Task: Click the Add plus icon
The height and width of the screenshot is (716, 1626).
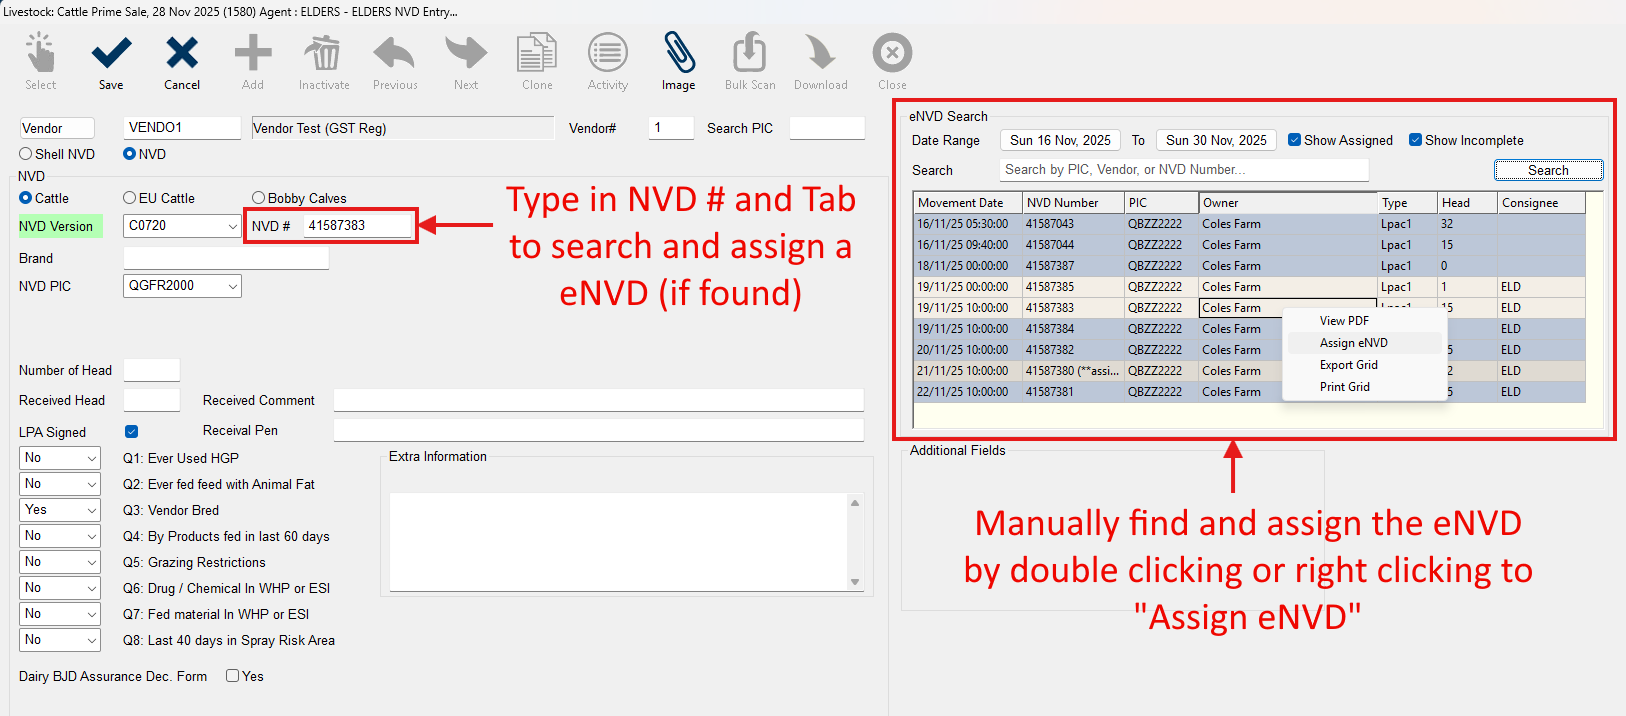Action: coord(253,53)
